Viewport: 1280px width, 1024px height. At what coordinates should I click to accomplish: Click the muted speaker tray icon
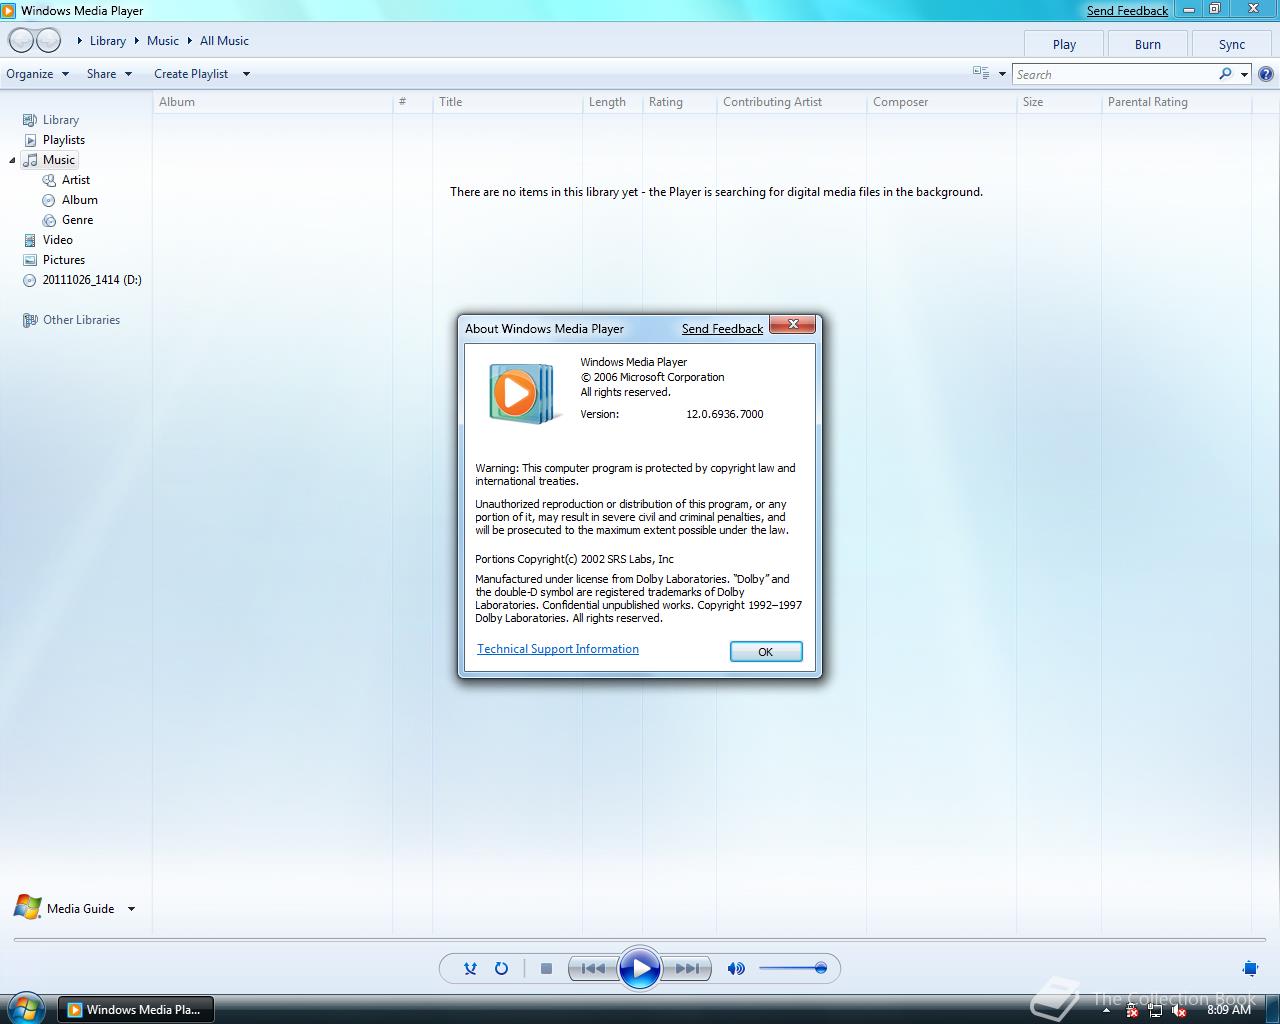click(1179, 1010)
